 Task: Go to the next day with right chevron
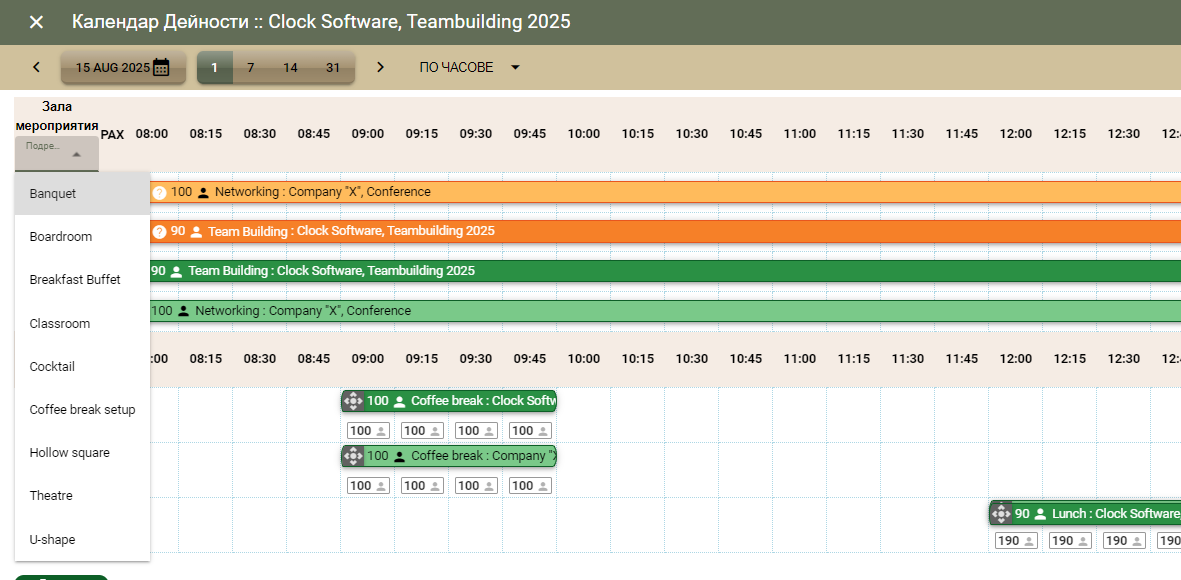[380, 67]
